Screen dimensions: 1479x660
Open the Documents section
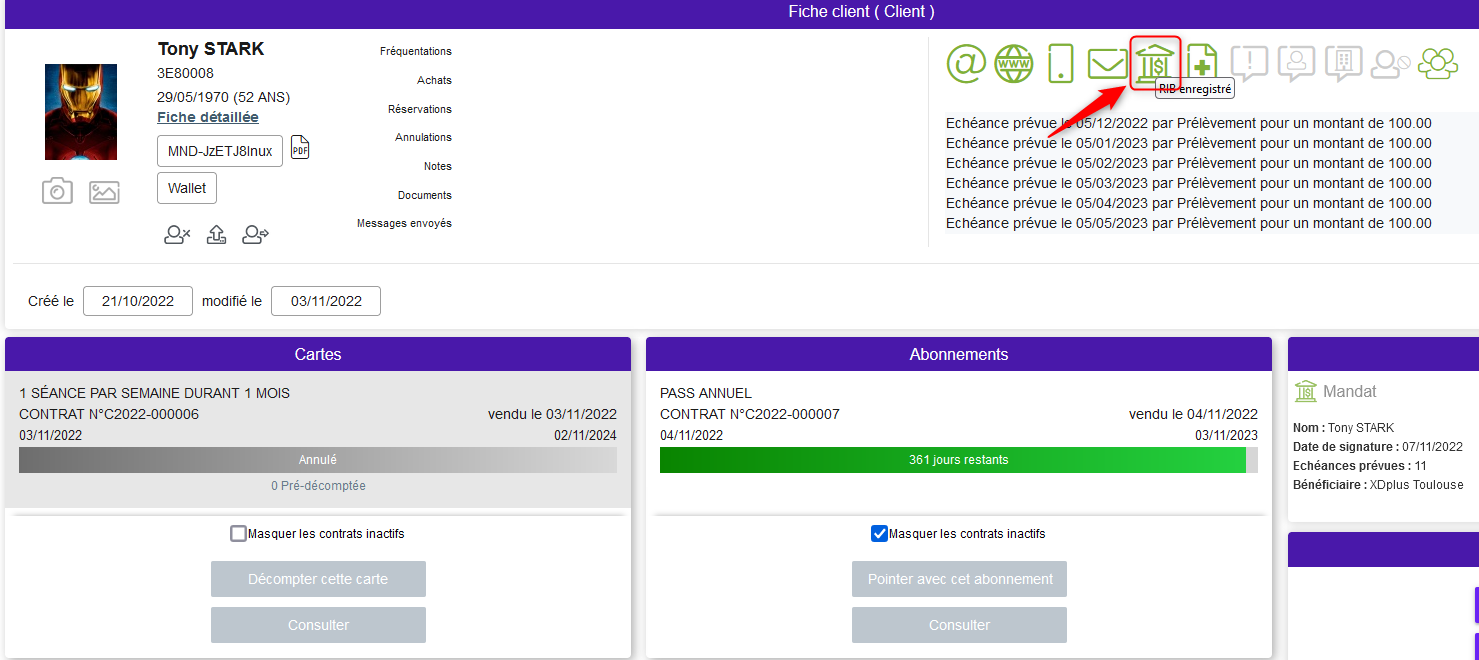pos(425,195)
